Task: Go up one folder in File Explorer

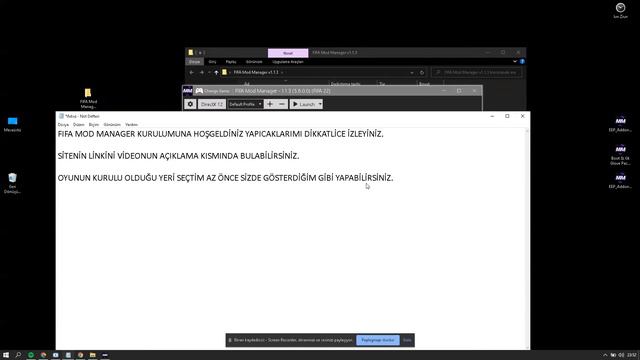Action: [x=216, y=72]
